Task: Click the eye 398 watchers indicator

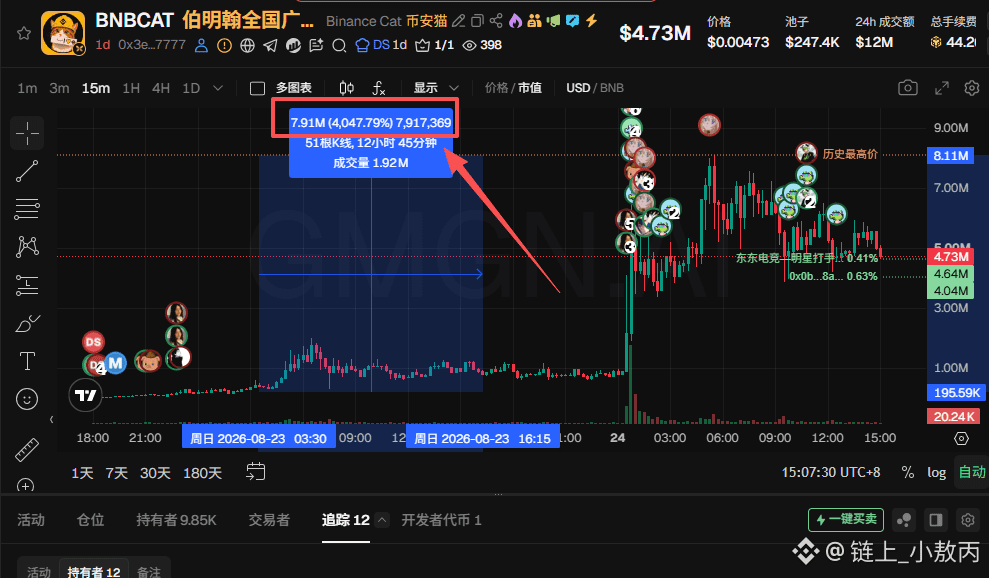Action: 483,45
